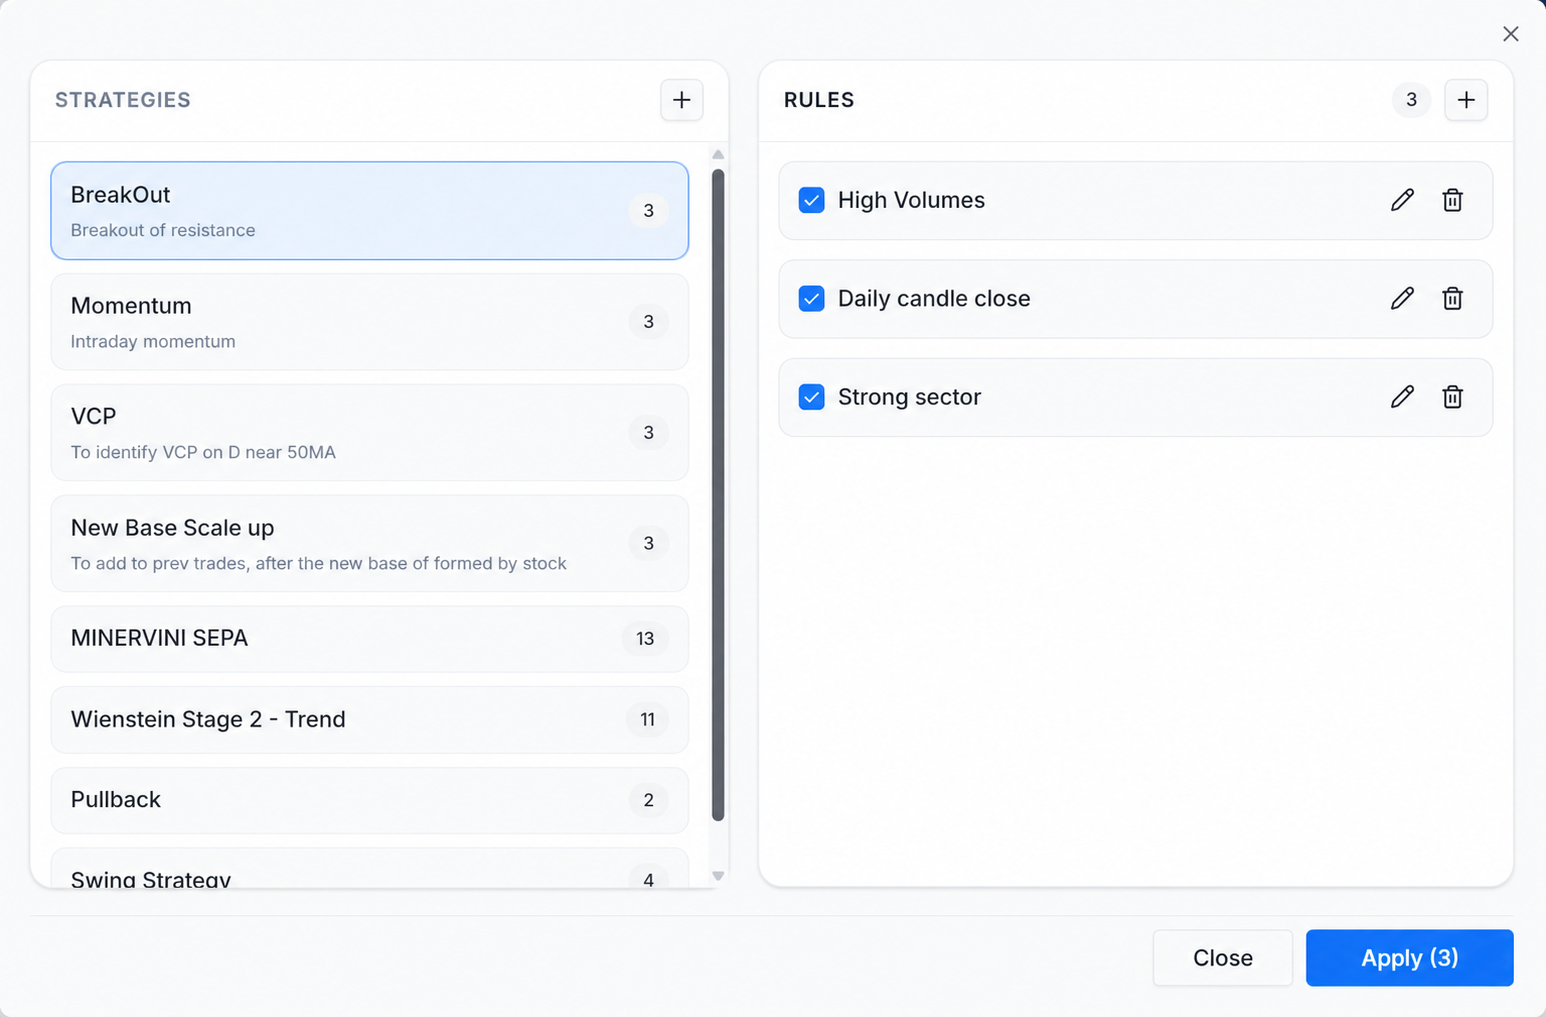Click the Close button

(1223, 958)
